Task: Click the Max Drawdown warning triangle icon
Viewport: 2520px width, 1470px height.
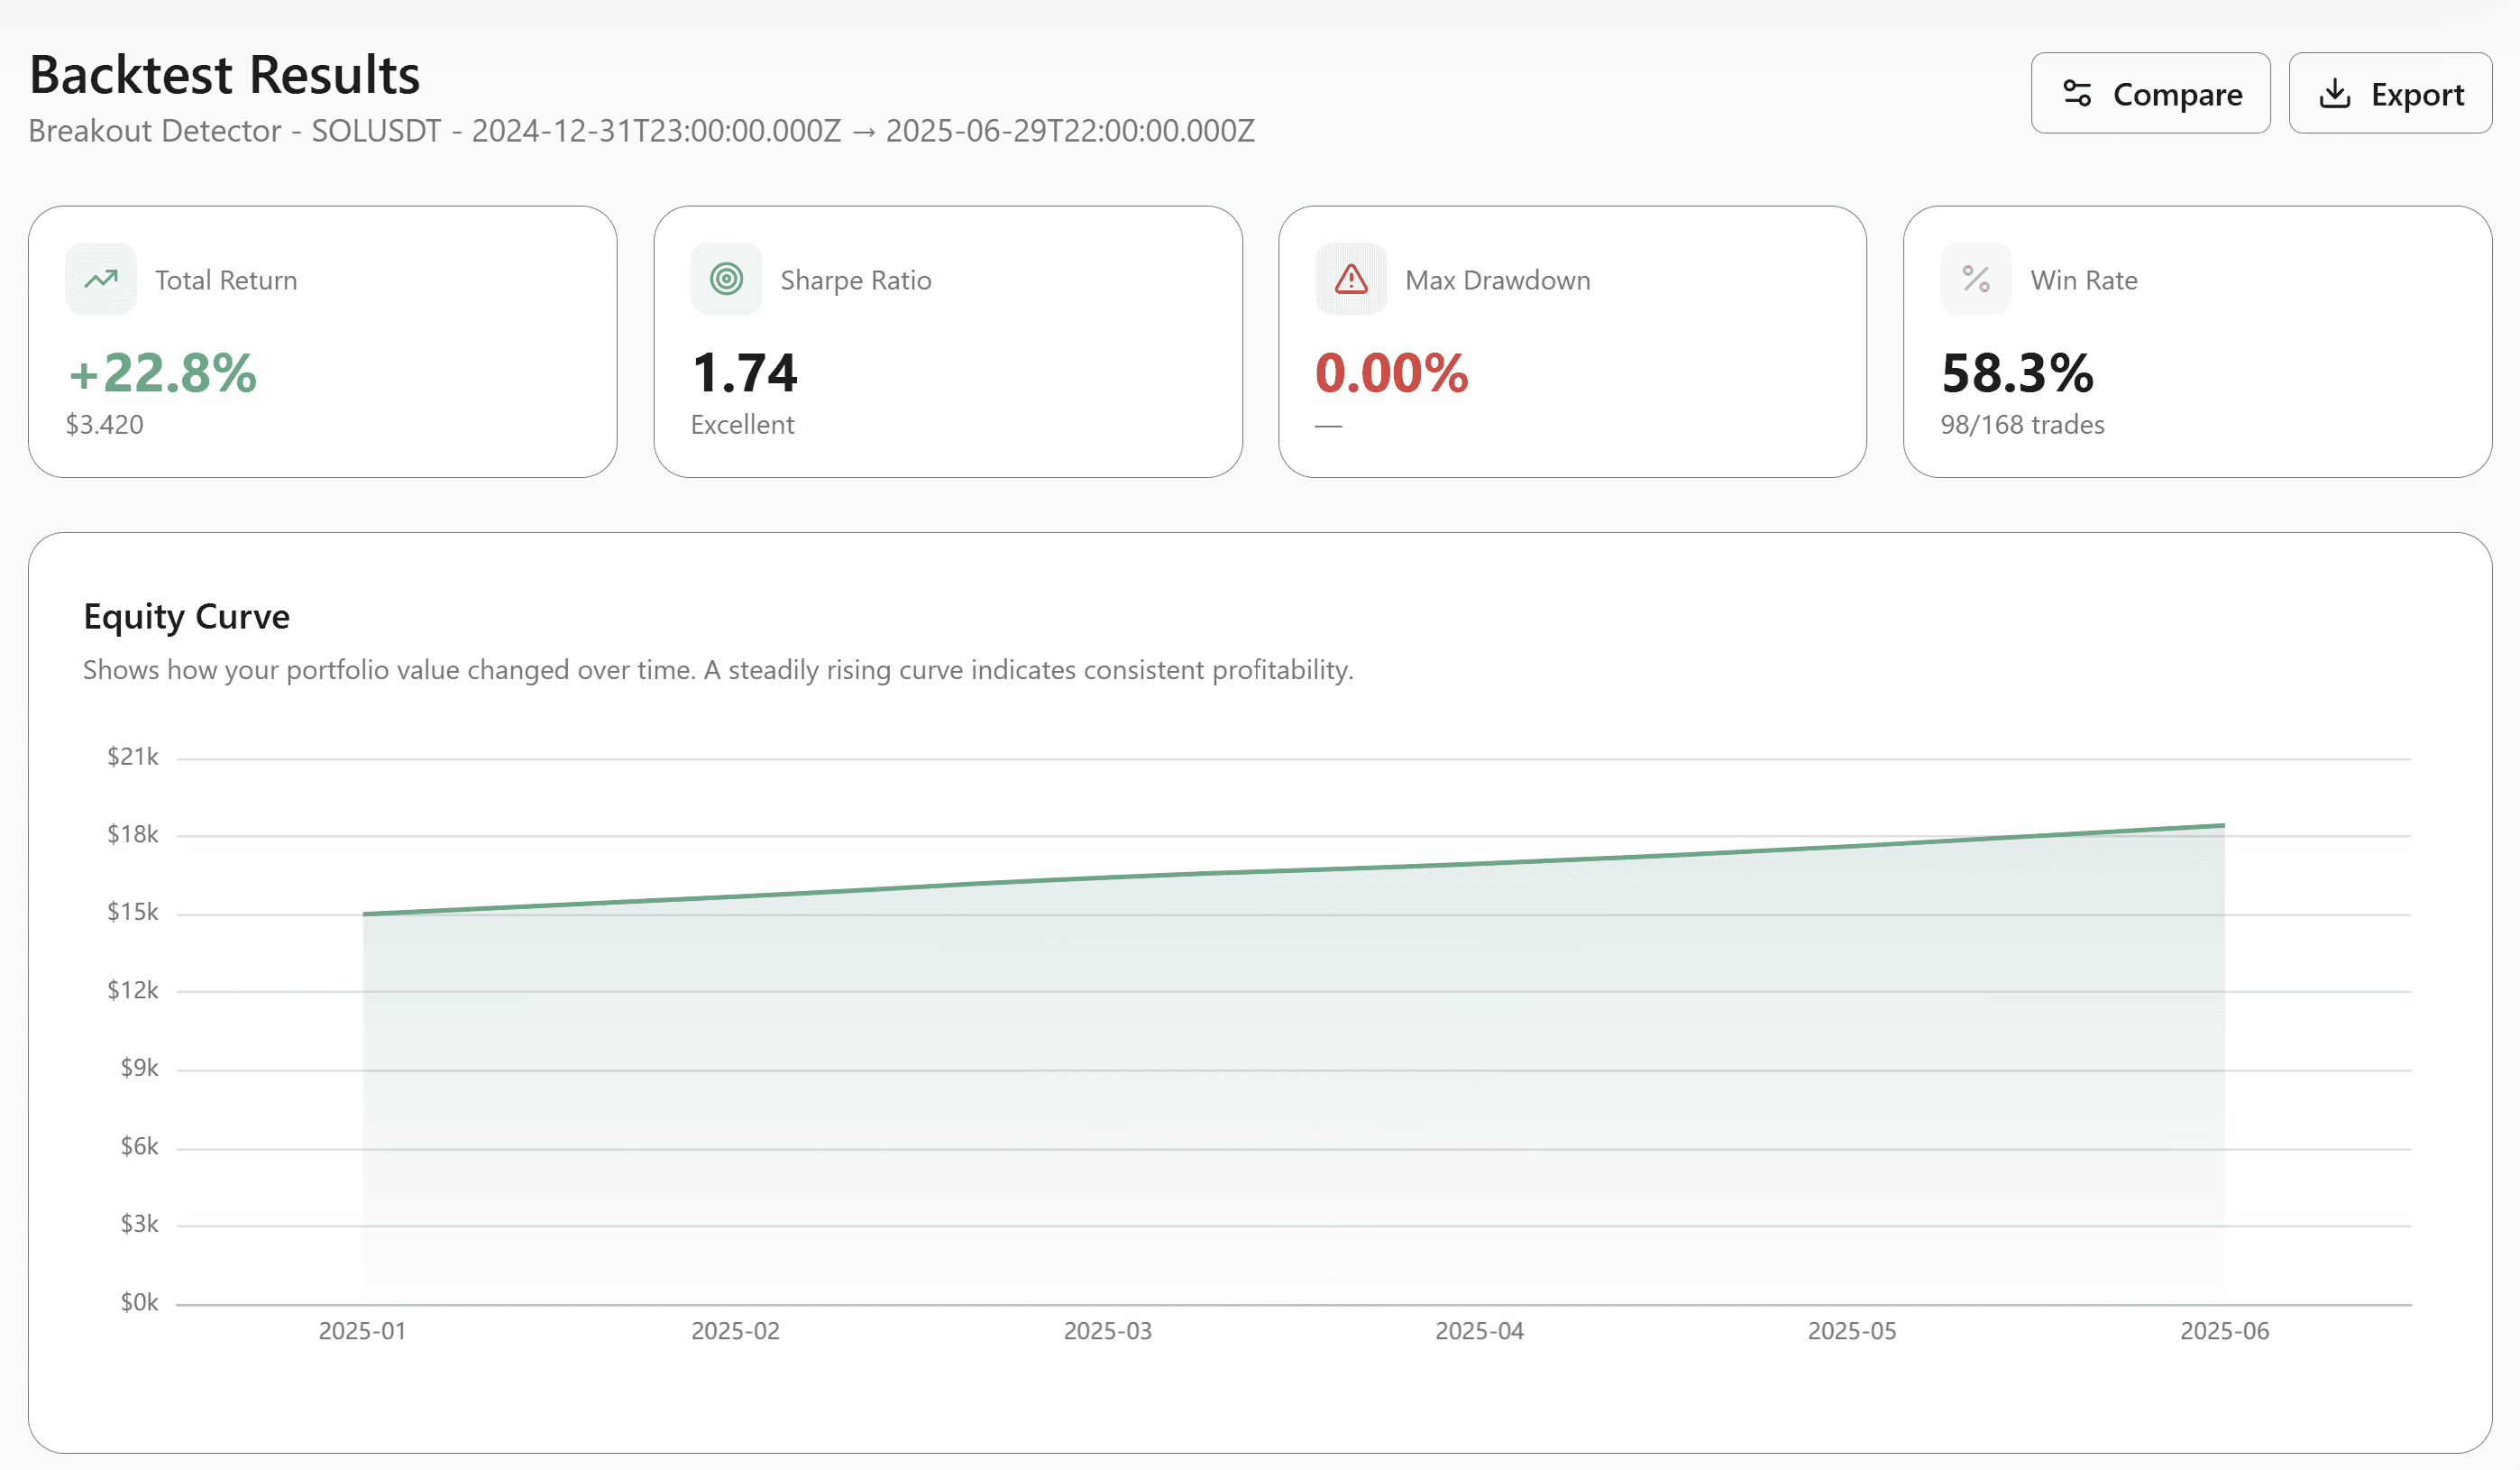Action: coord(1351,279)
